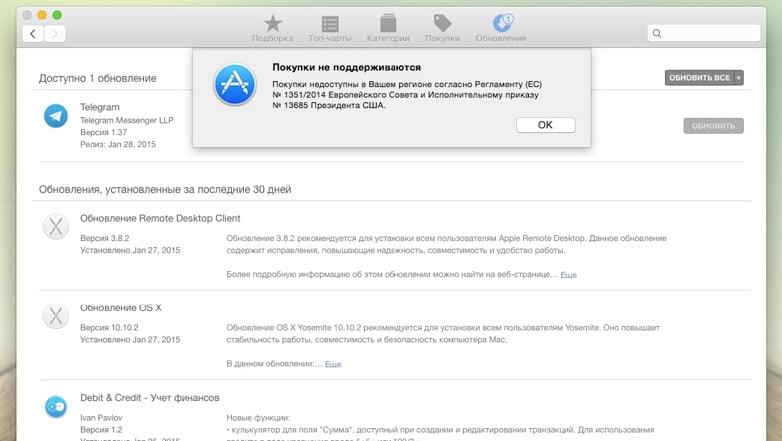Confirm the dialog with OK
The height and width of the screenshot is (441, 782).
(x=546, y=125)
